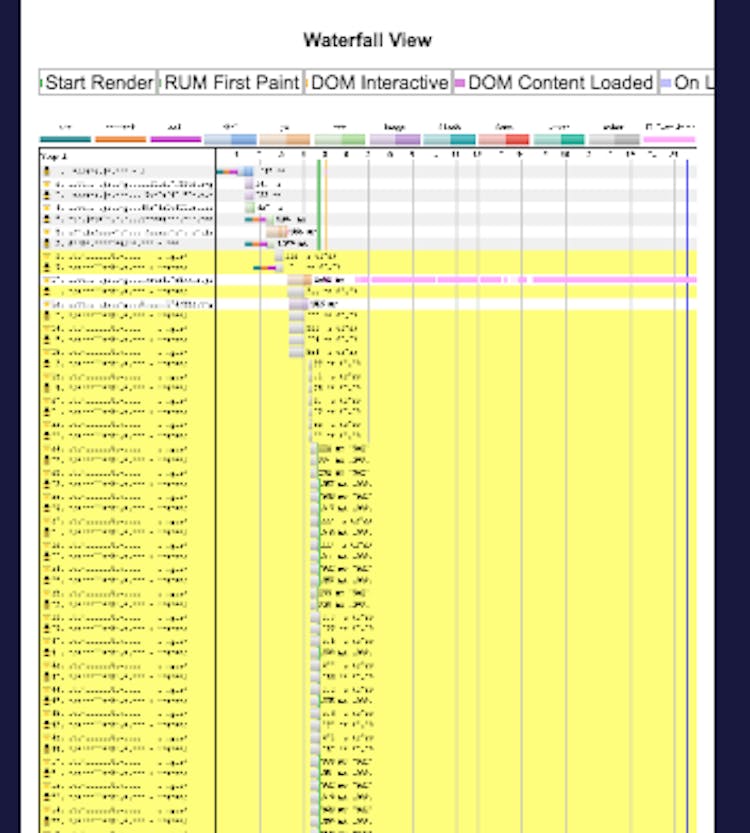Click the Waterfall View heading

pyautogui.click(x=368, y=41)
